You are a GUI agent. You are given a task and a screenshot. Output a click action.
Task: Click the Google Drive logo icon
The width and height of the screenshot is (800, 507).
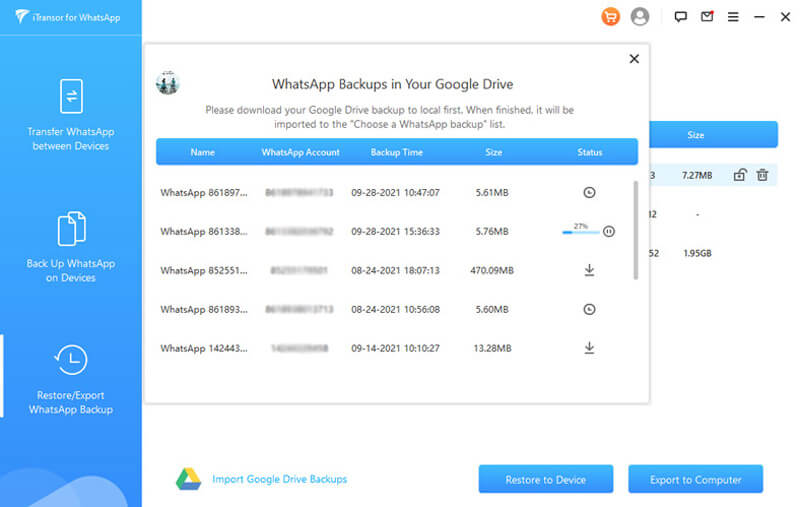(x=188, y=479)
